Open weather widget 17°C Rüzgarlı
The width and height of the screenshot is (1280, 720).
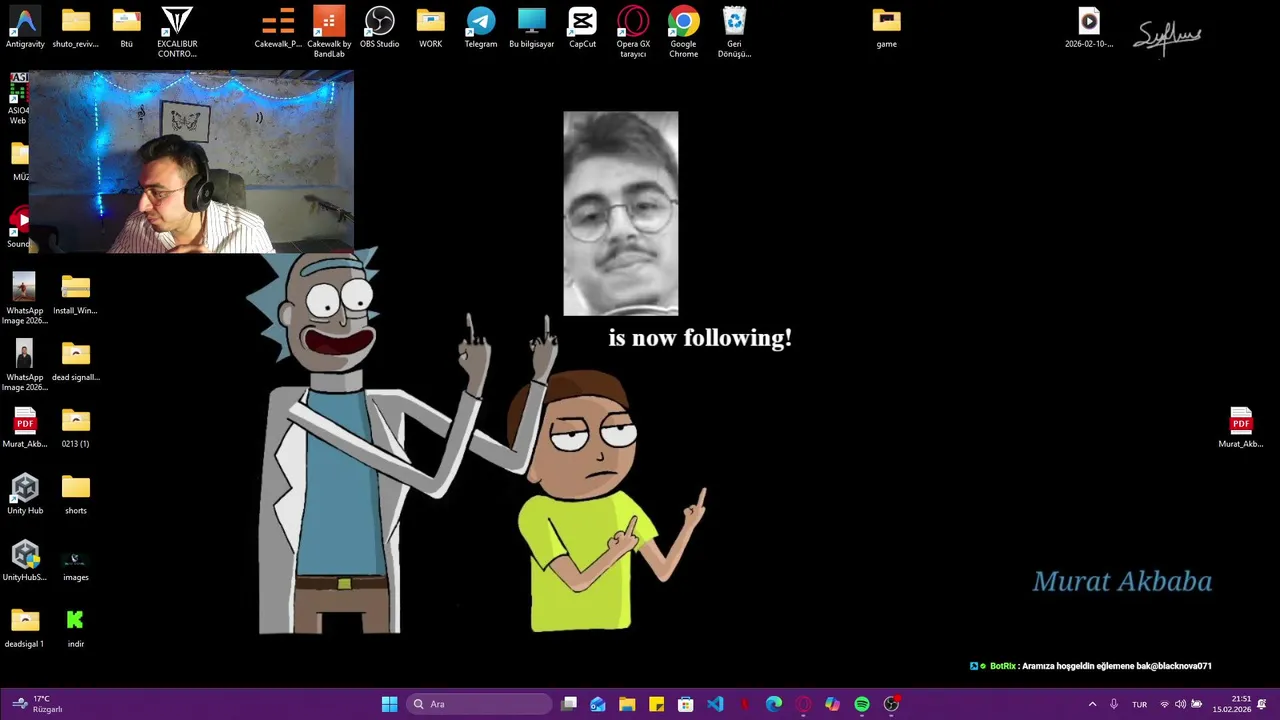[x=36, y=704]
